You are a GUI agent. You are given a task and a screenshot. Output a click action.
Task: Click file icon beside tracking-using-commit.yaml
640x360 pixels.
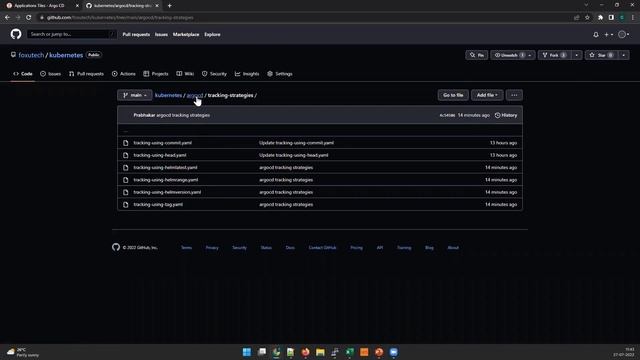[x=126, y=143]
